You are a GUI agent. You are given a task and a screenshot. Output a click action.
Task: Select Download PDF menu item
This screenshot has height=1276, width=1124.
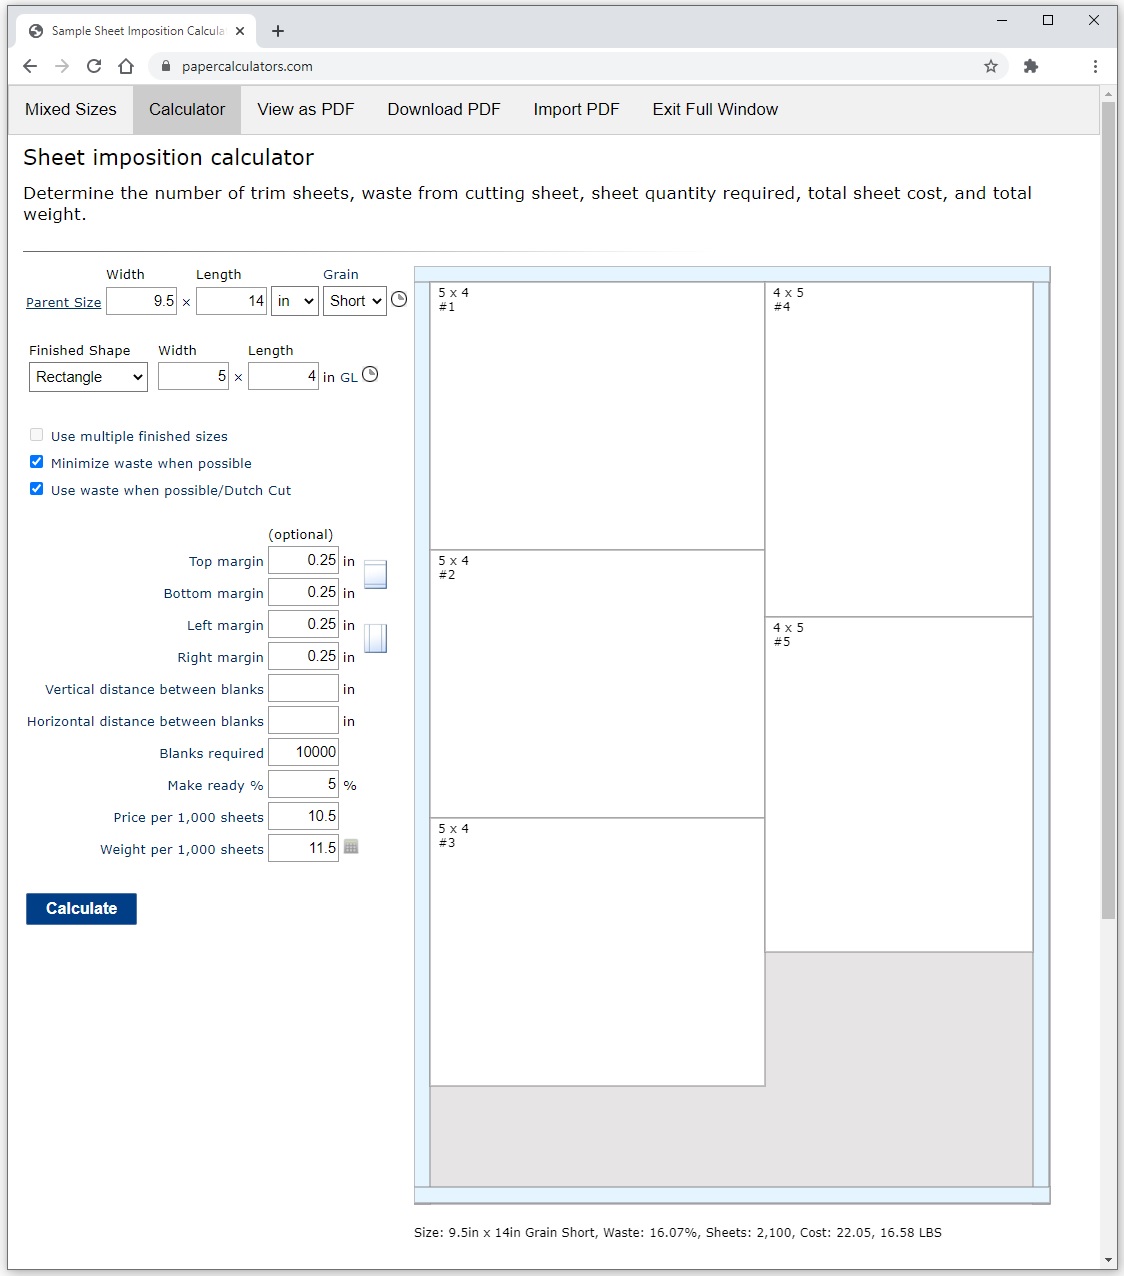point(444,110)
